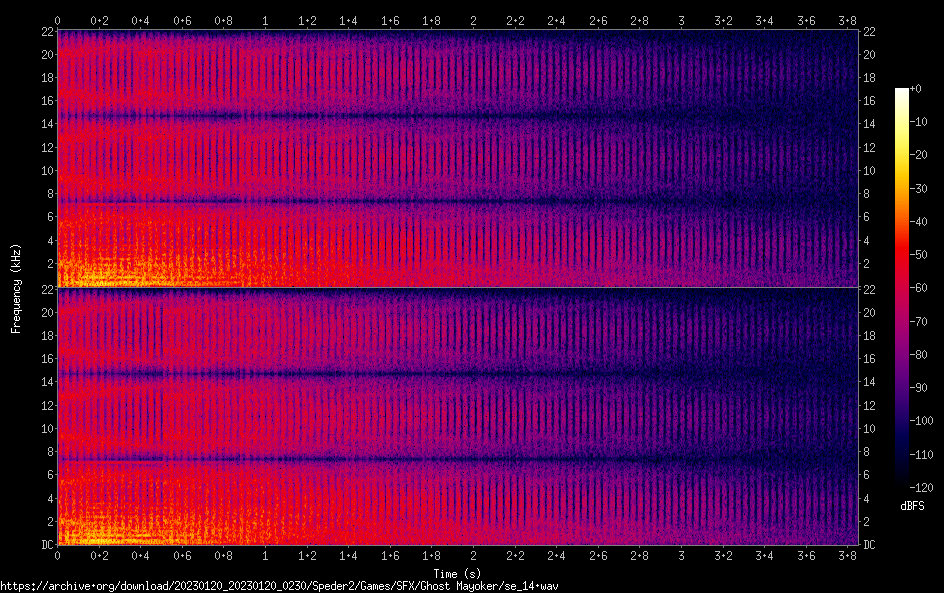The width and height of the screenshot is (944, 593).
Task: Click the archive.org source URL text
Action: pyautogui.click(x=278, y=585)
